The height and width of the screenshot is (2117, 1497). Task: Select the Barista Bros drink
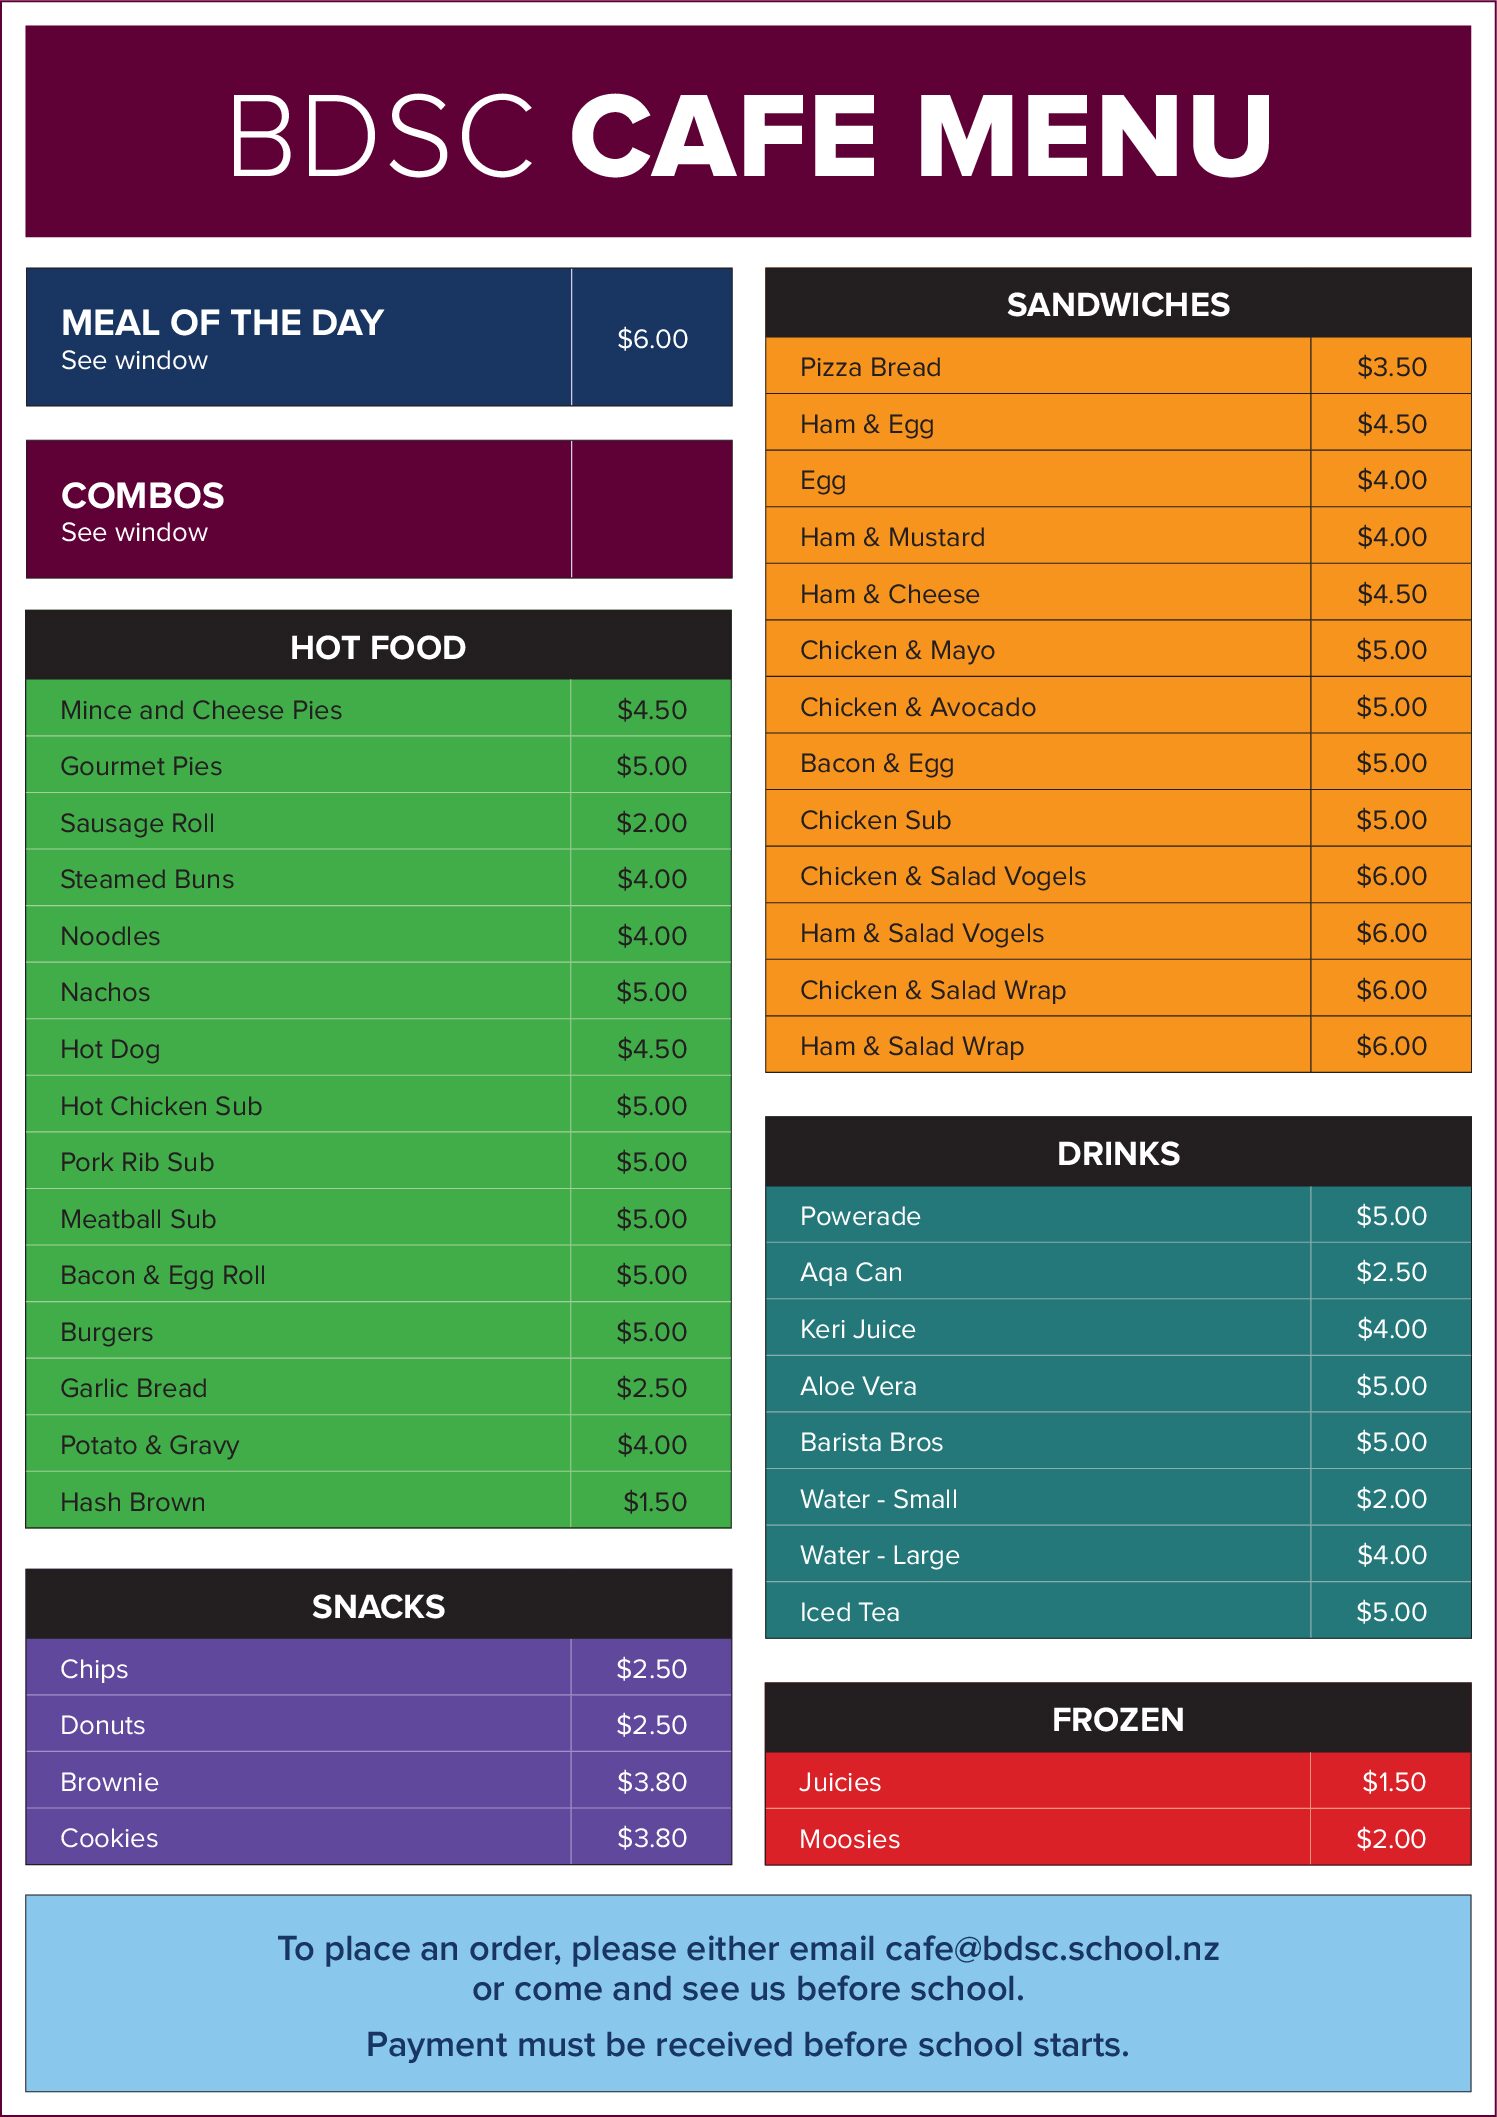871,1442
